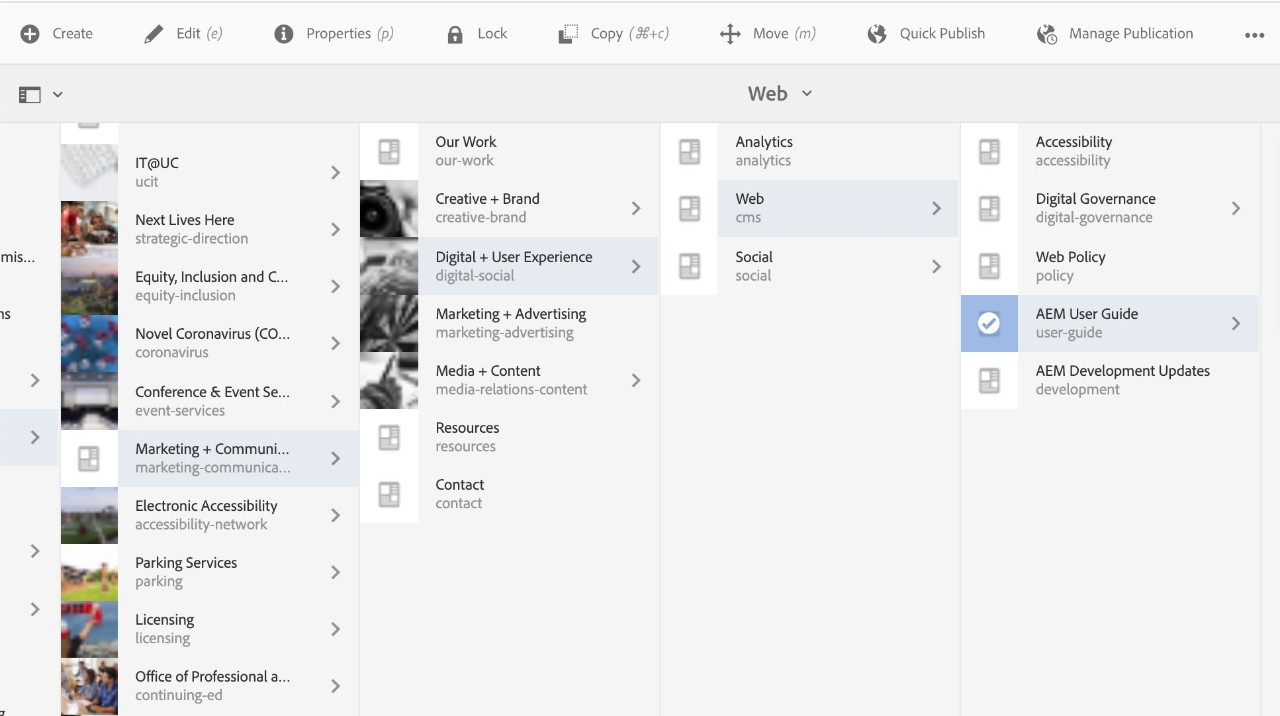This screenshot has height=716, width=1280.
Task: Deselect the checked AEM User Guide checkbox
Action: click(x=989, y=323)
